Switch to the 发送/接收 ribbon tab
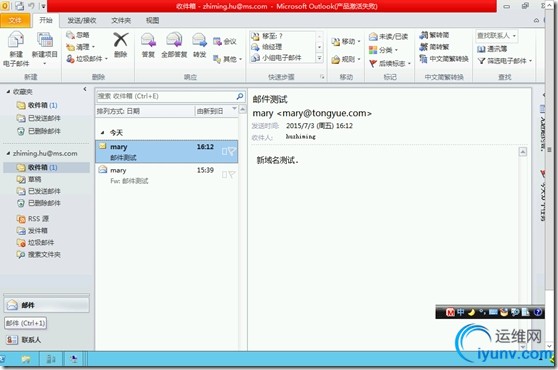This screenshot has width=558, height=370. [x=82, y=21]
